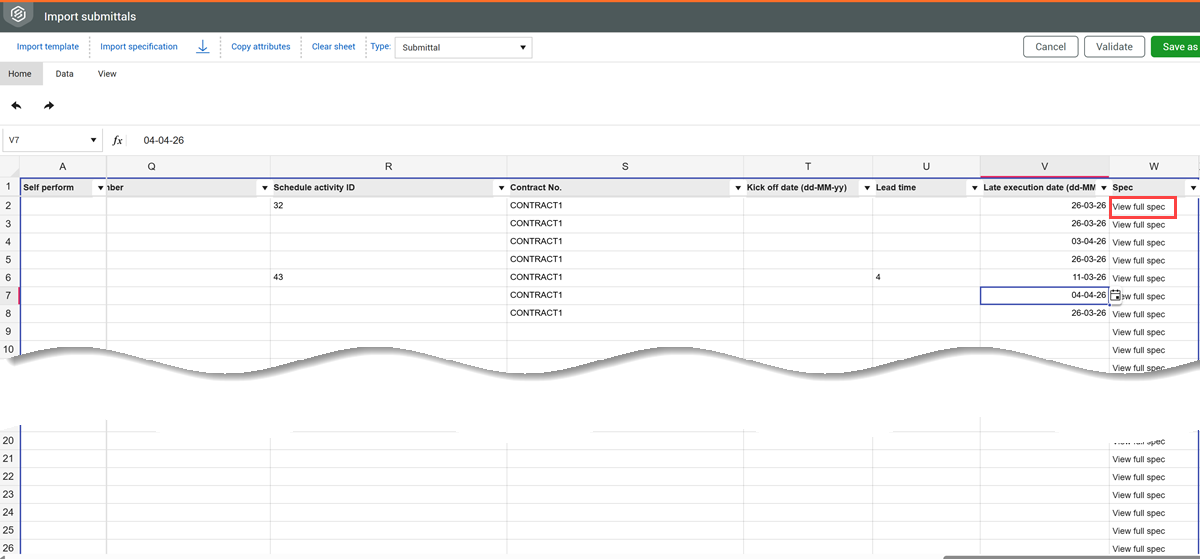This screenshot has width=1200, height=559.
Task: Open the Contract No. column filter arrow
Action: [736, 188]
